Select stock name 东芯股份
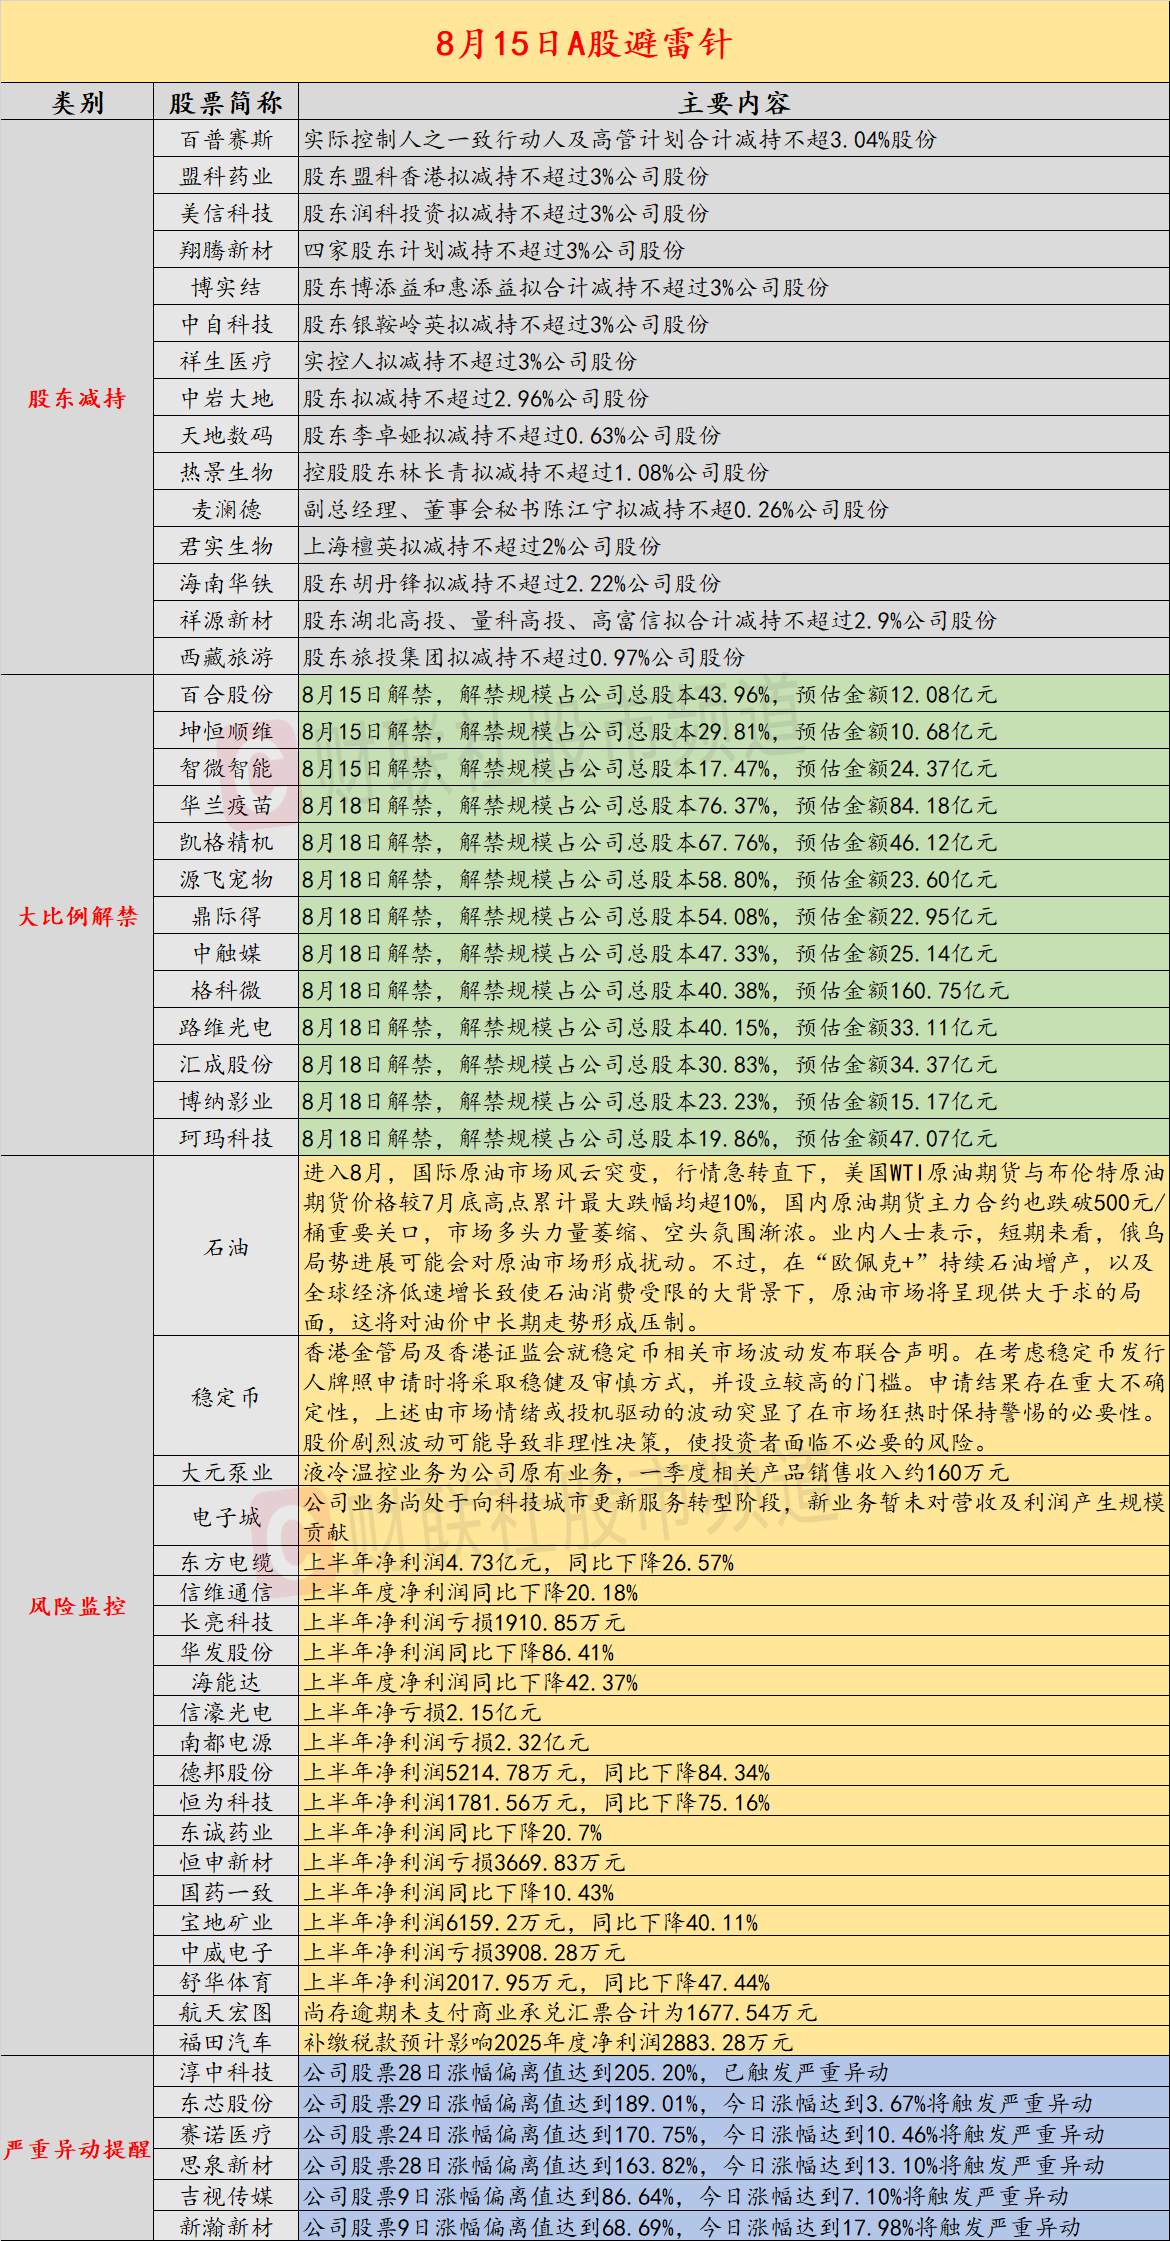Viewport: 1170px width, 2241px height. 226,2103
